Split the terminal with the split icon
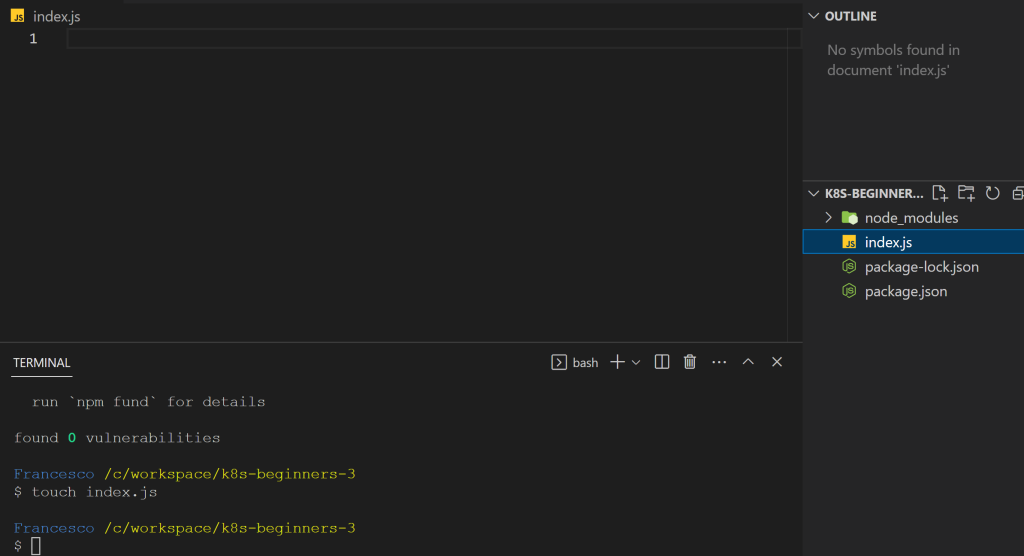 tap(662, 362)
